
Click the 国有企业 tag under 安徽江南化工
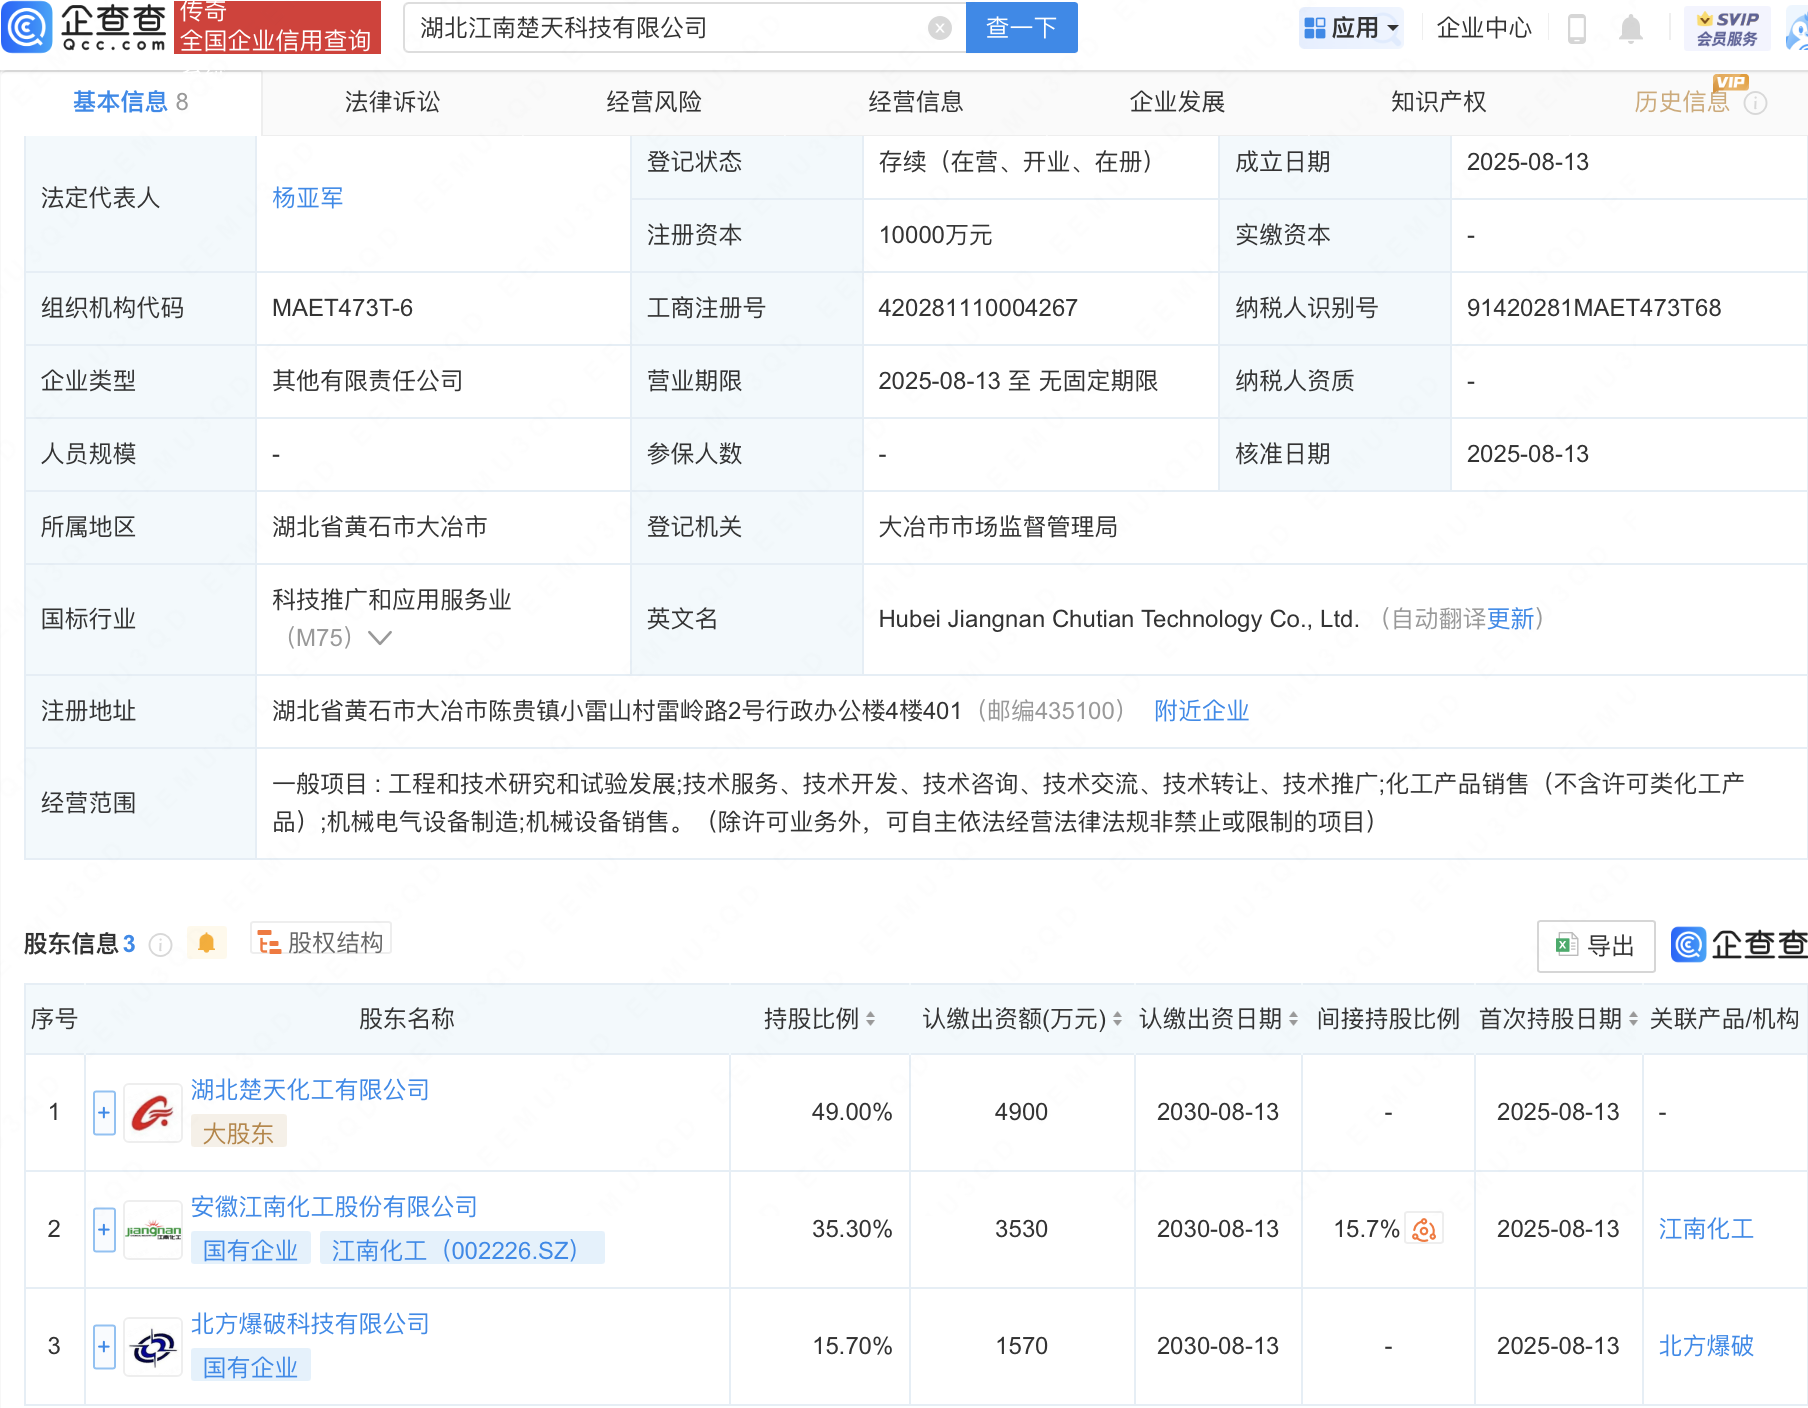click(250, 1250)
